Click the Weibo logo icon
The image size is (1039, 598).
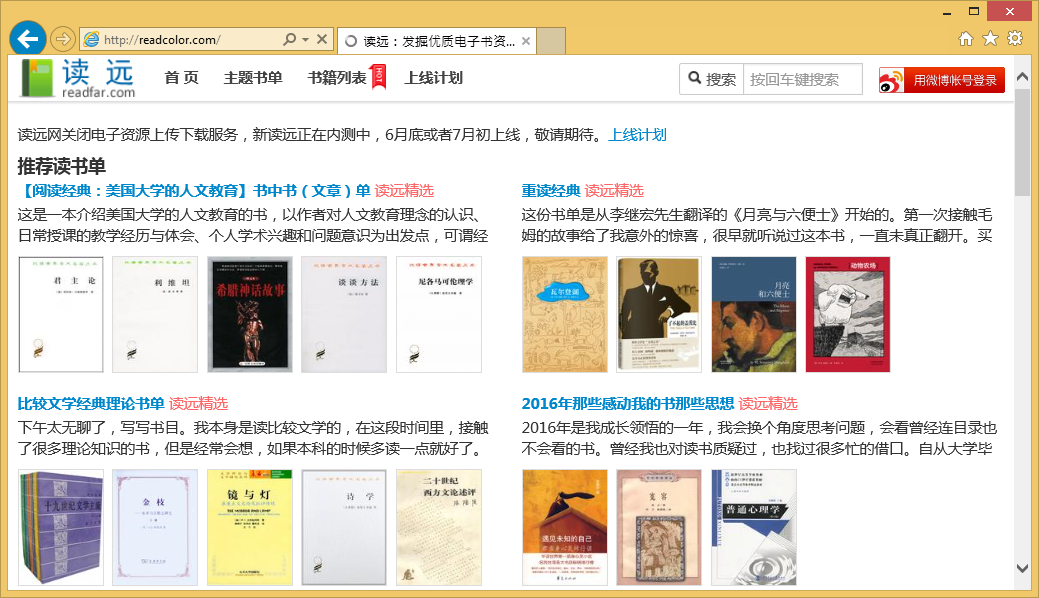click(891, 80)
